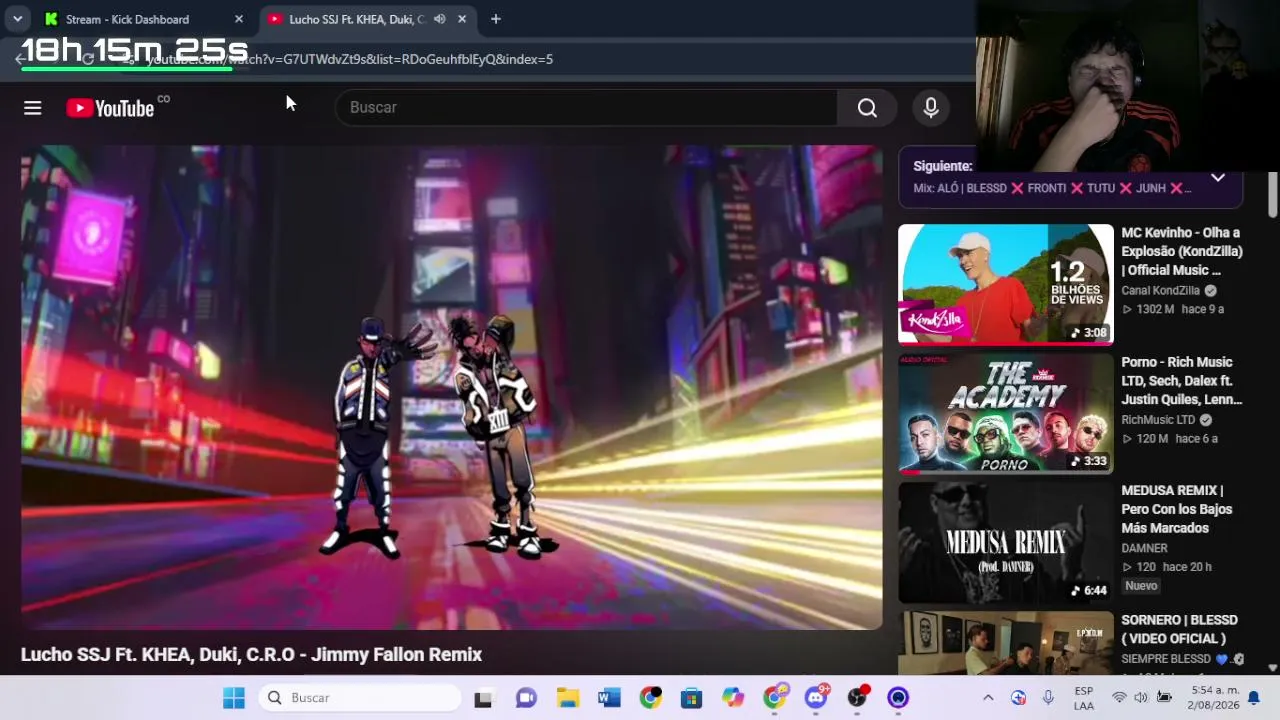Click the magnifier search button on YouTube
This screenshot has height=720, width=1280.
coord(867,108)
